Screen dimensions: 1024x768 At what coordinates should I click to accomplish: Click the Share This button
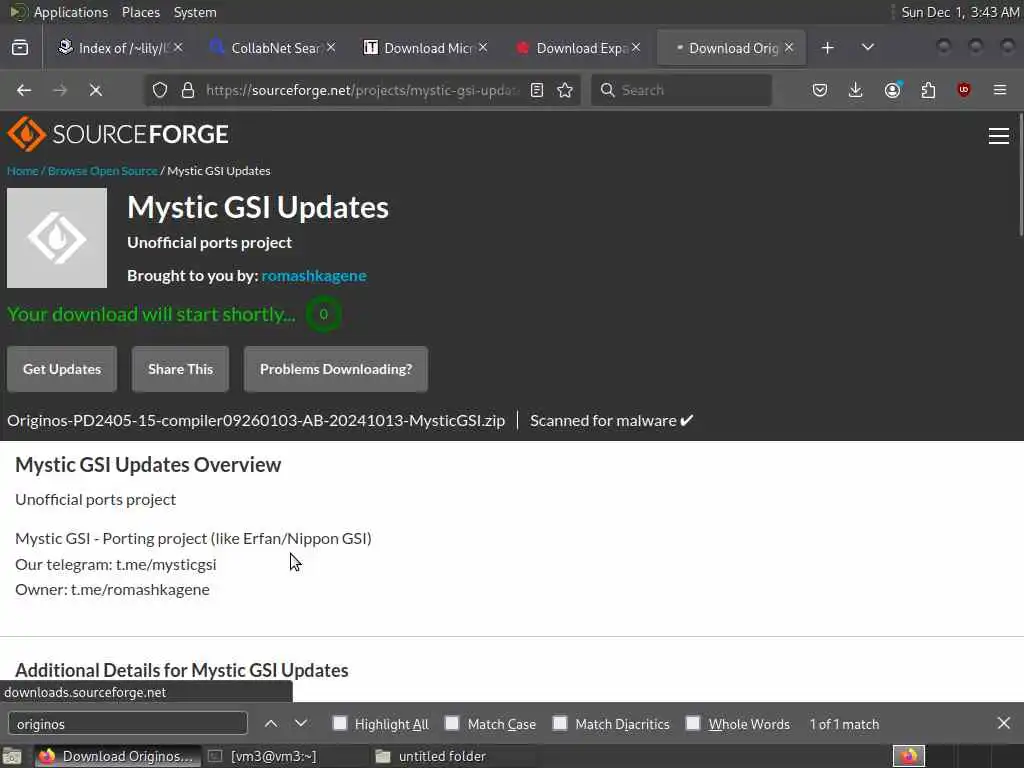[x=180, y=369]
